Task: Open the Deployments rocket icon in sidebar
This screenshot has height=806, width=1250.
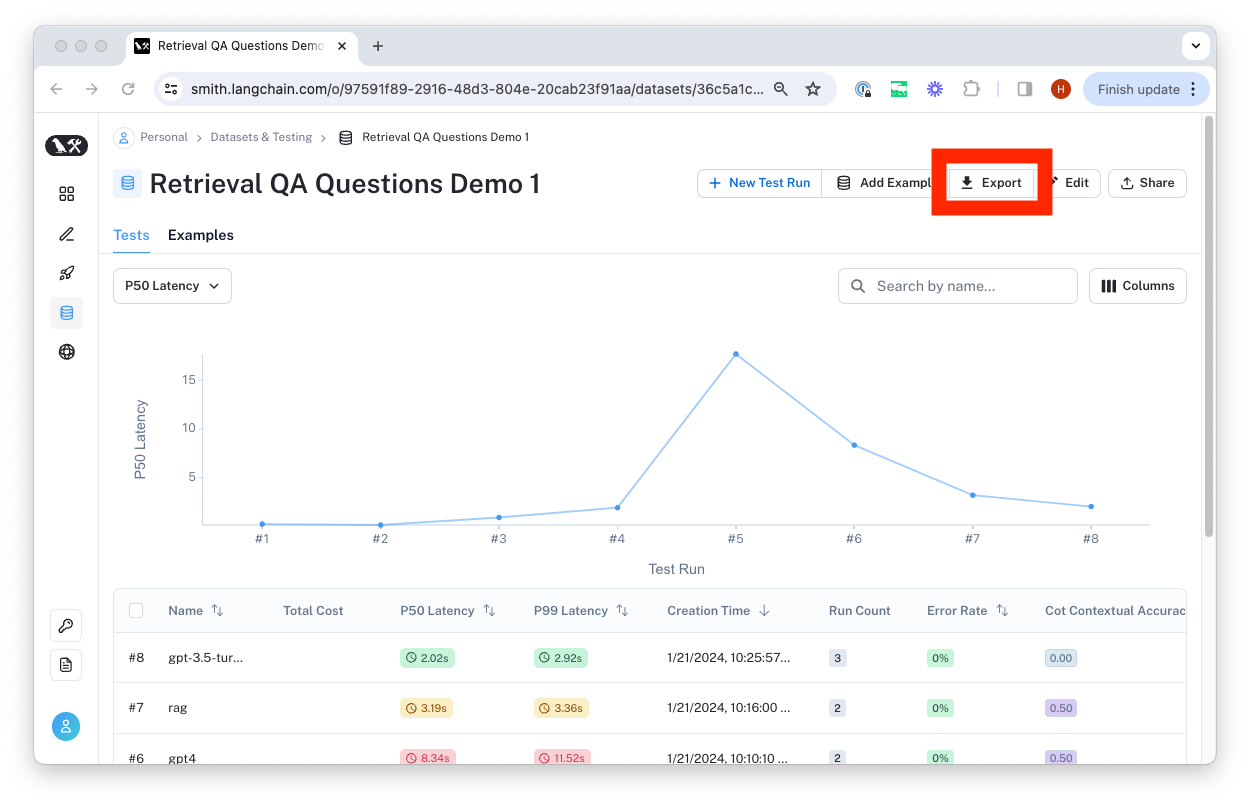Action: click(x=66, y=272)
